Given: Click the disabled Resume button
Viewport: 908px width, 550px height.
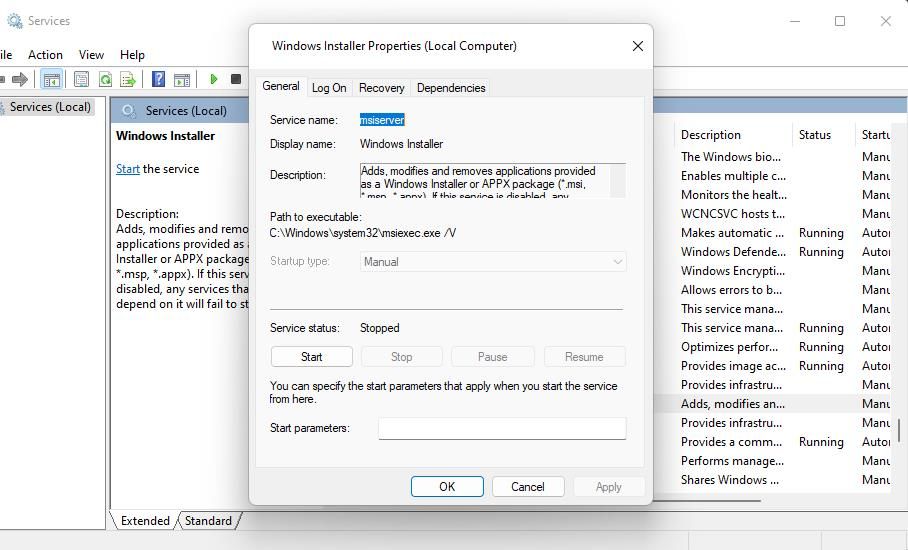Looking at the screenshot, I should coord(584,357).
